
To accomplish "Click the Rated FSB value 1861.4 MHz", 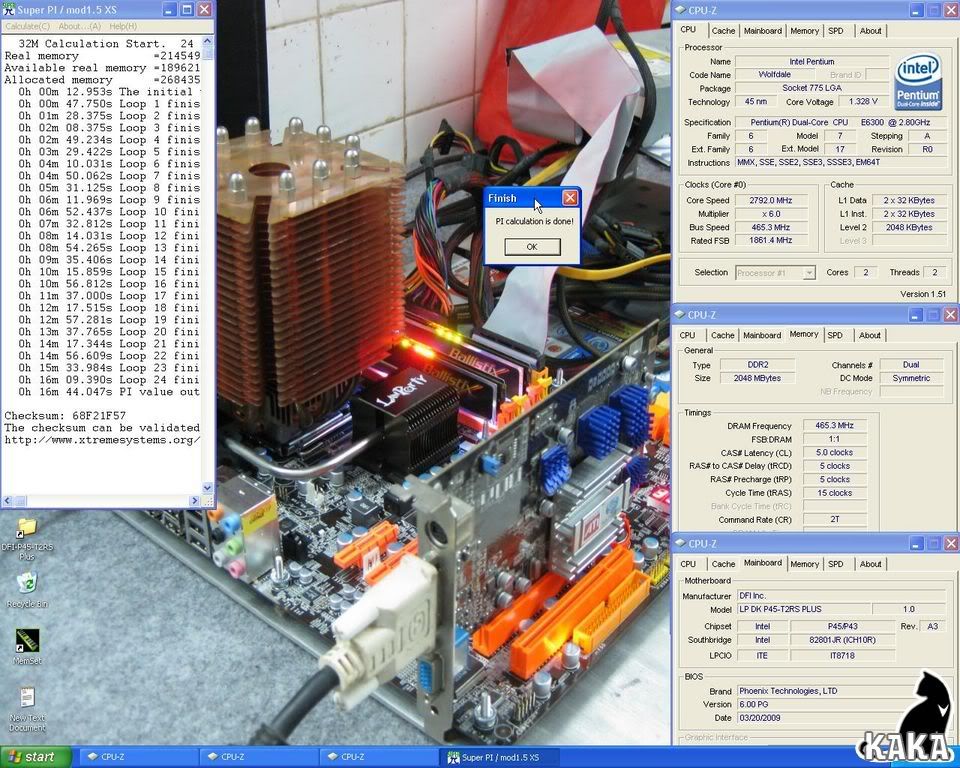I will click(x=771, y=240).
